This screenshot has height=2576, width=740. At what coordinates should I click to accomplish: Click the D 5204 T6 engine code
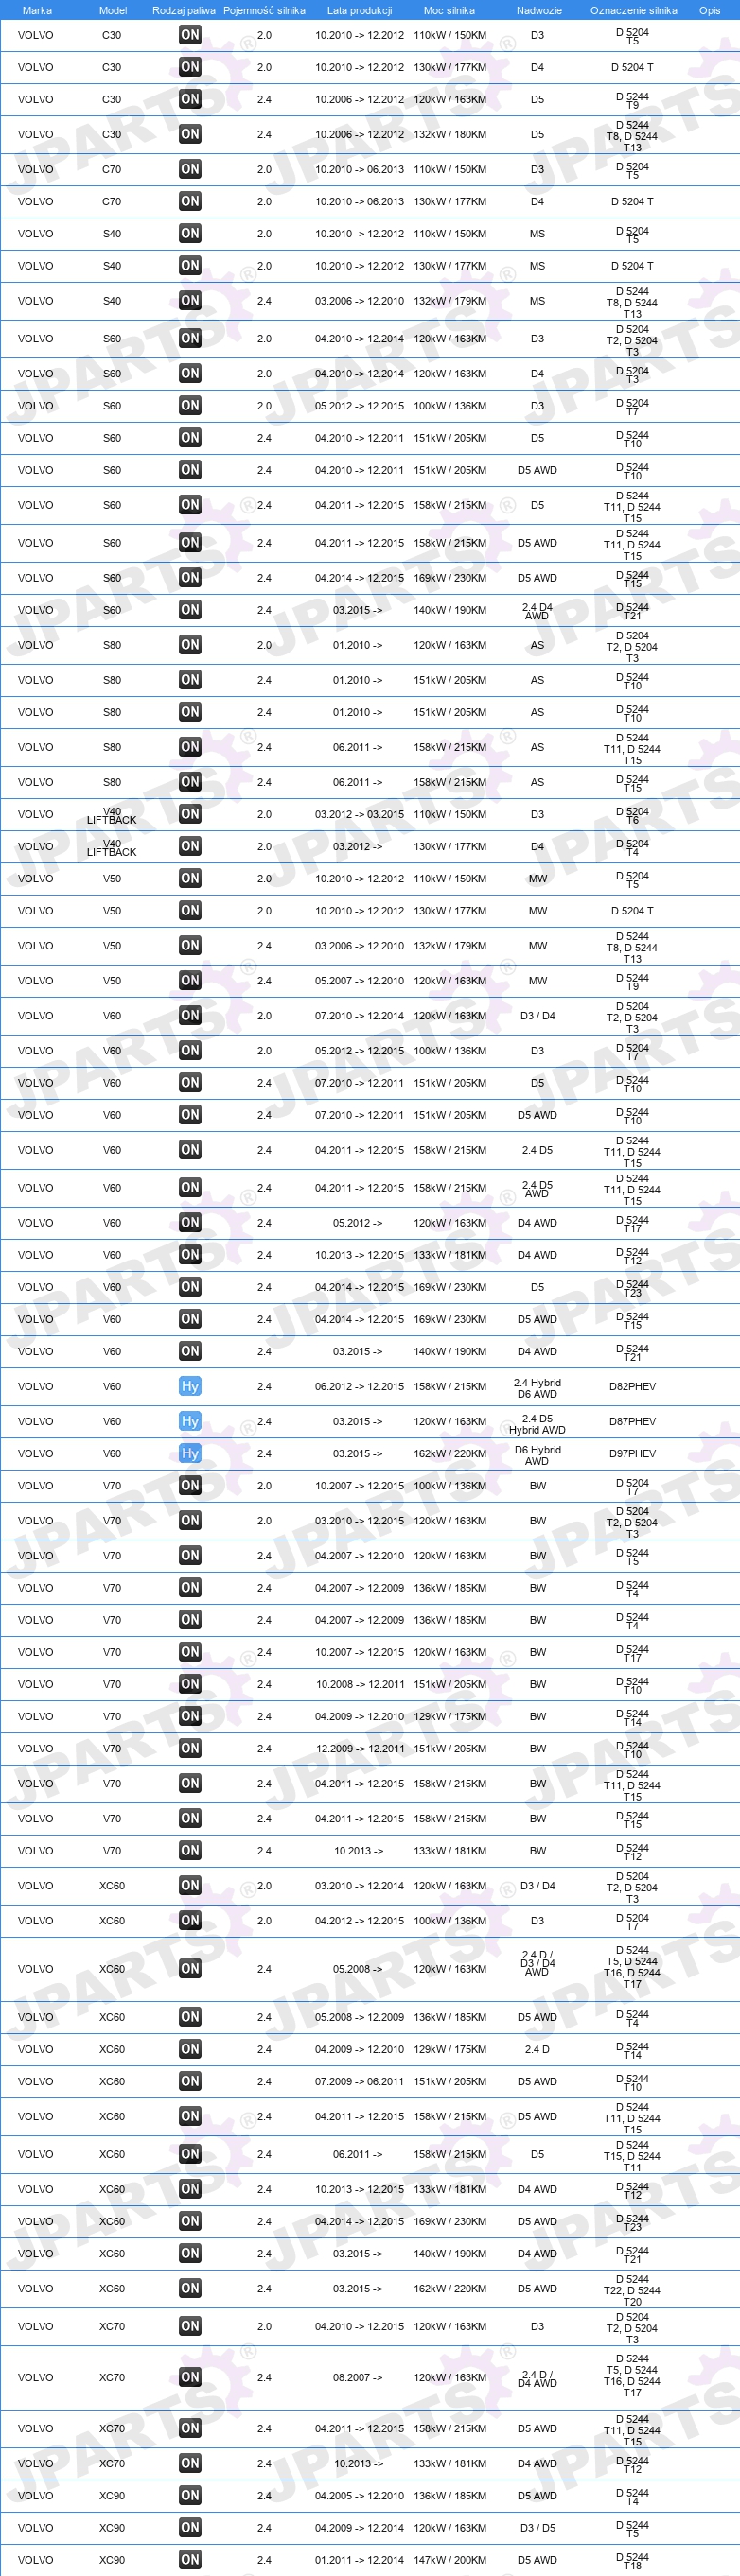pyautogui.click(x=633, y=815)
